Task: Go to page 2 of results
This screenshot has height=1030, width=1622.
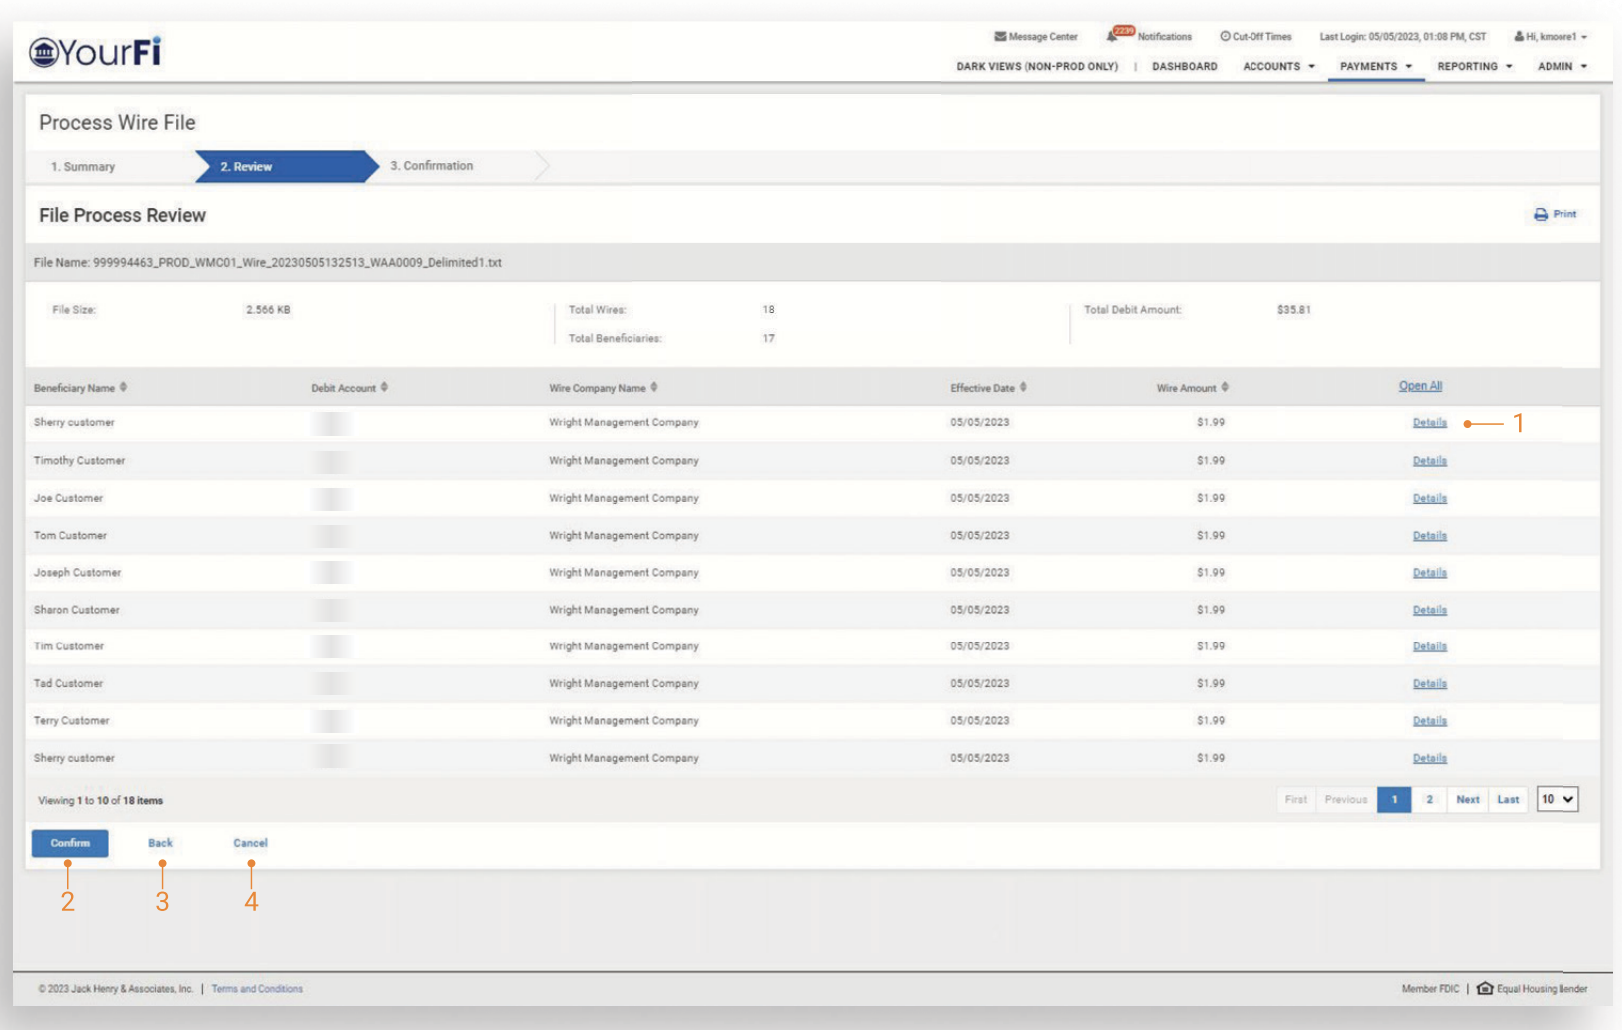Action: pyautogui.click(x=1429, y=799)
